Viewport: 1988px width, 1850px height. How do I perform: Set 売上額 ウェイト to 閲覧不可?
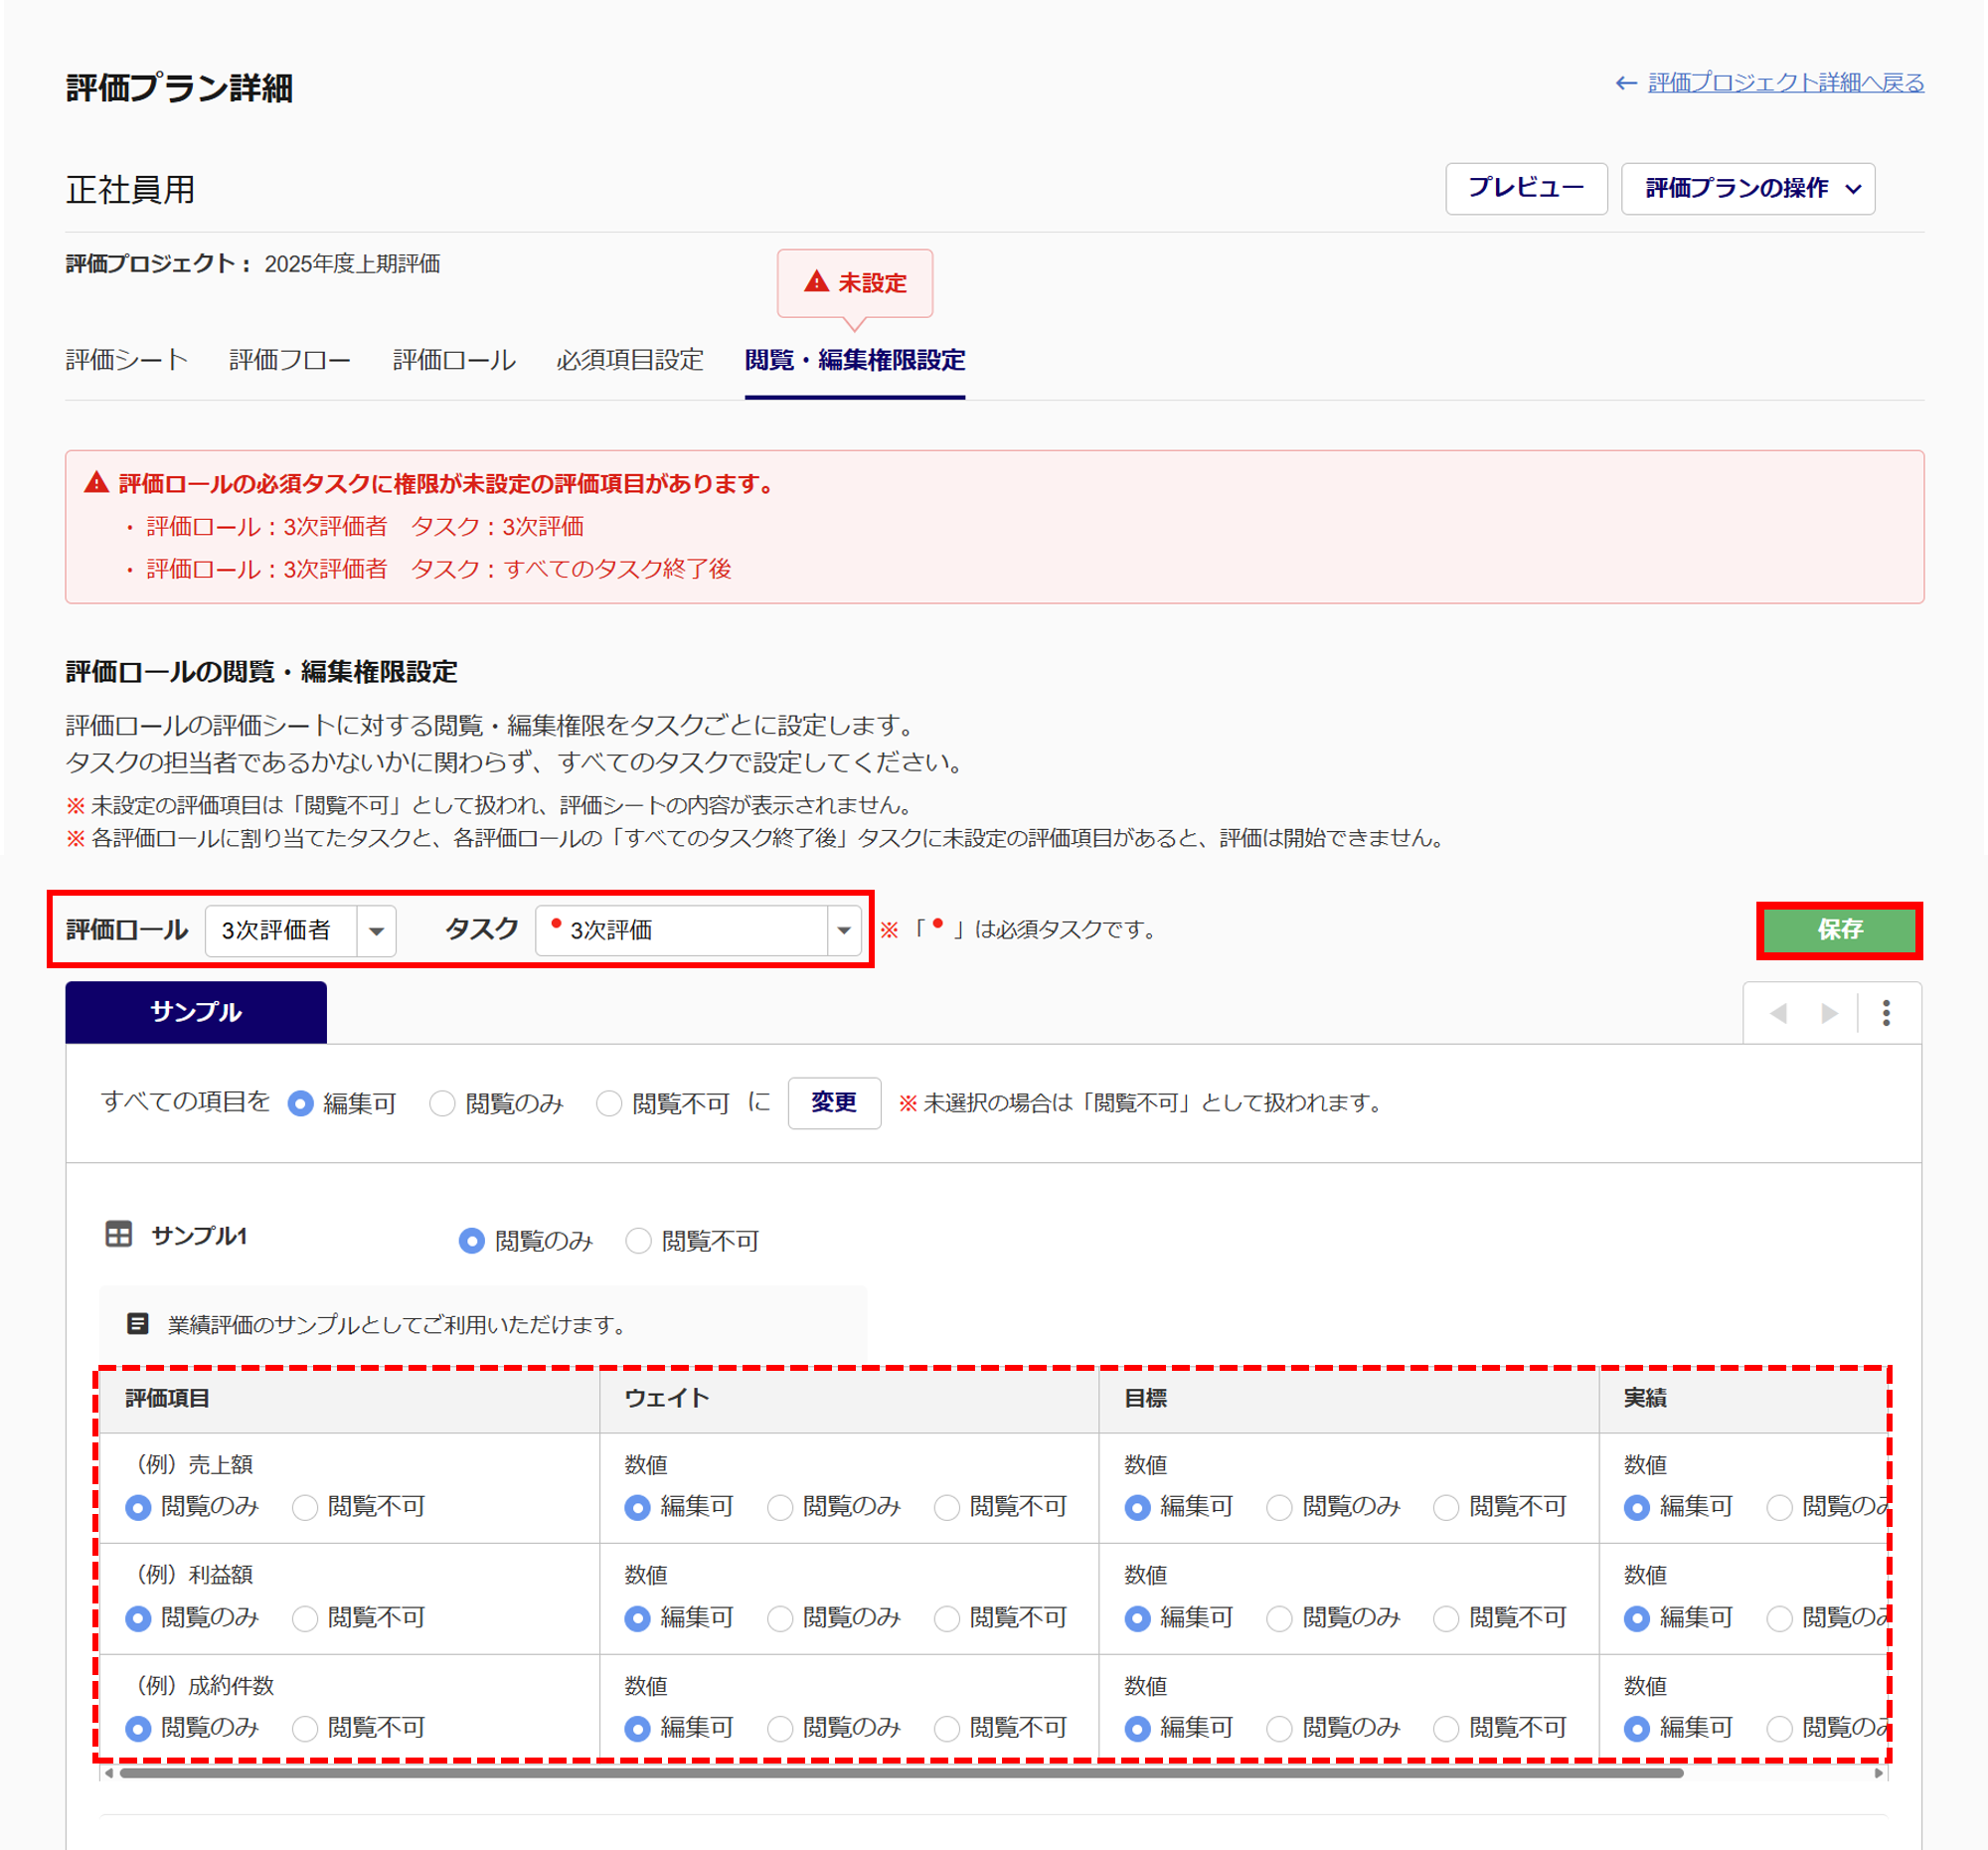pos(946,1507)
